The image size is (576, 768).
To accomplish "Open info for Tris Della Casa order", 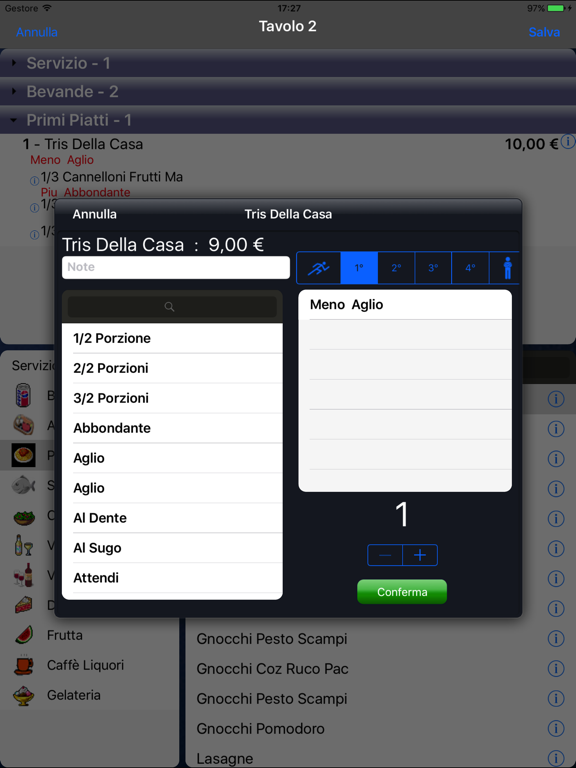I will (x=568, y=142).
